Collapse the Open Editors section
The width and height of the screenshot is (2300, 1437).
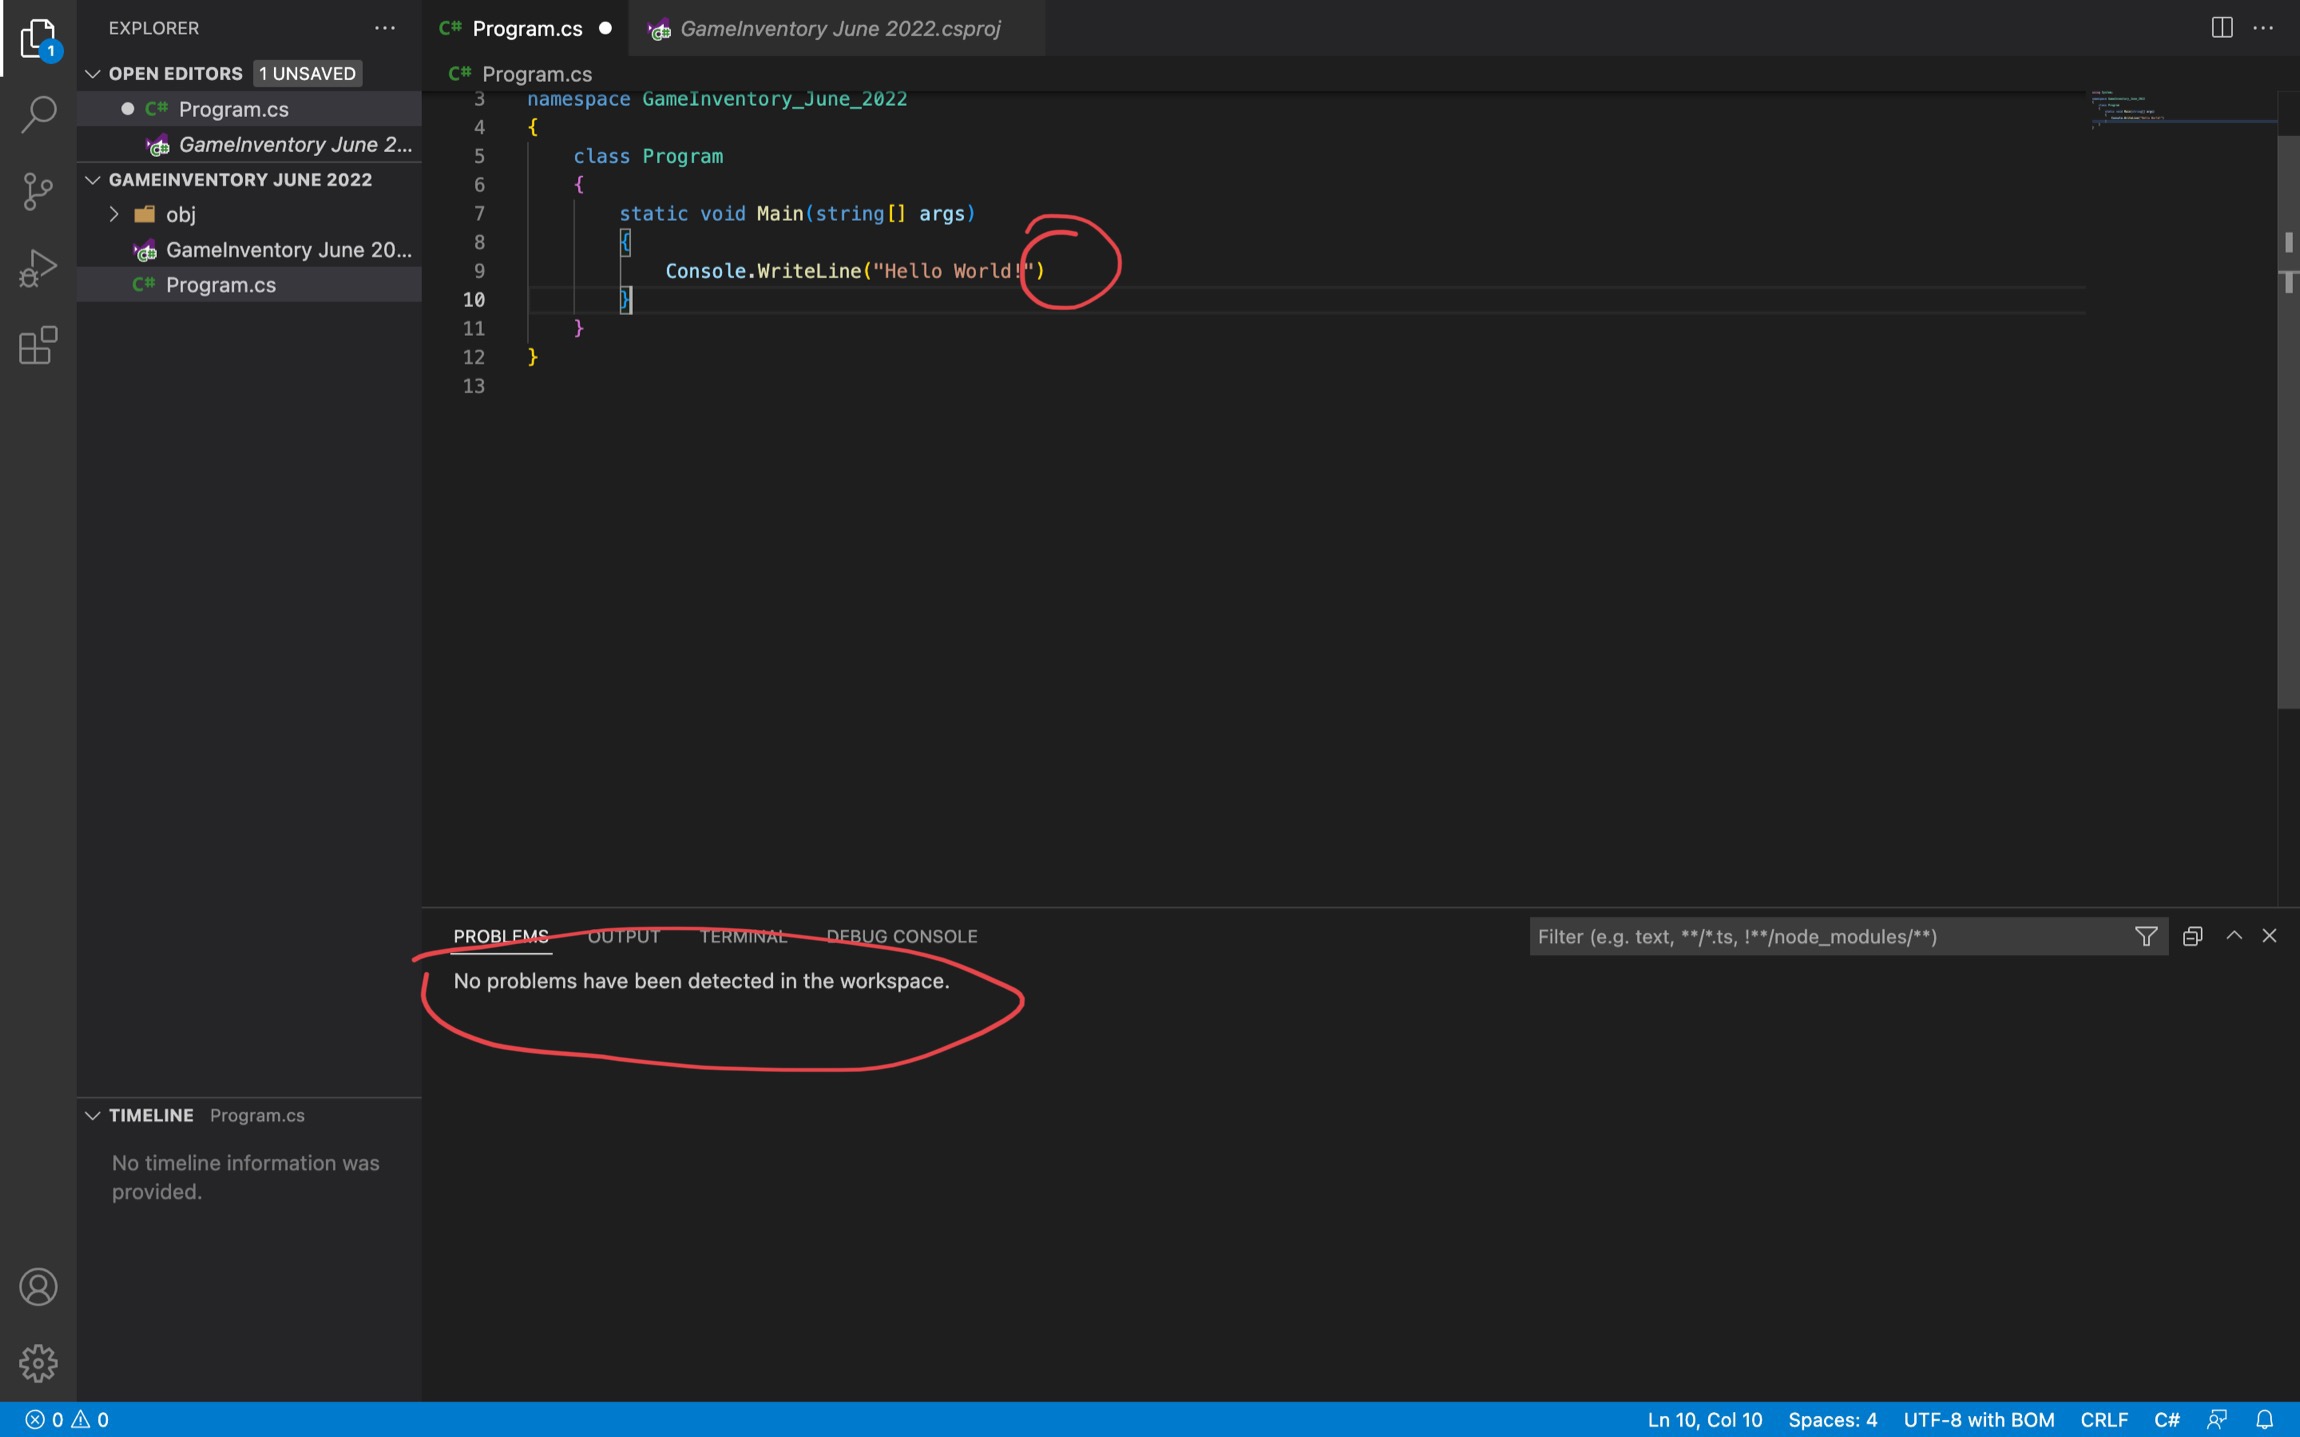tap(93, 73)
